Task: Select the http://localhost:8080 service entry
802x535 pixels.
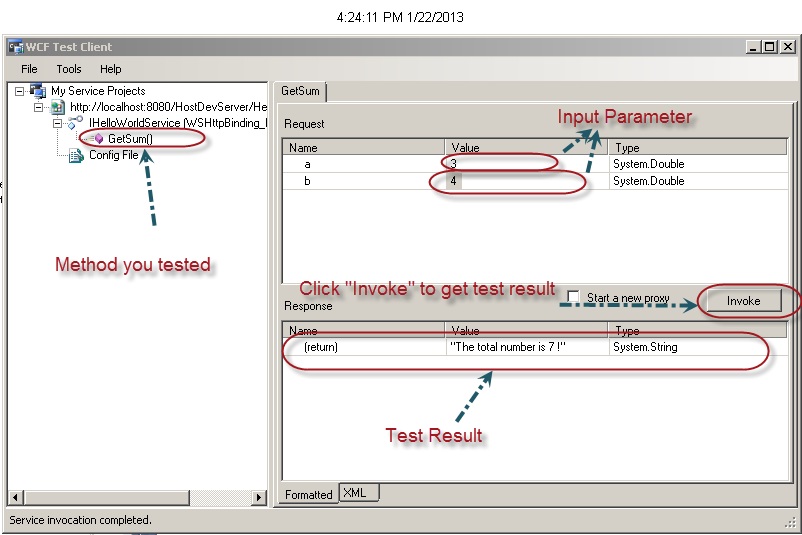Action: click(x=168, y=107)
